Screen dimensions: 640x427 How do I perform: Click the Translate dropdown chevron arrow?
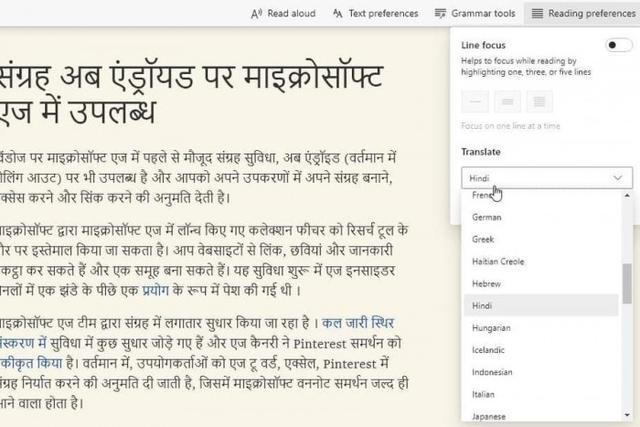(618, 178)
